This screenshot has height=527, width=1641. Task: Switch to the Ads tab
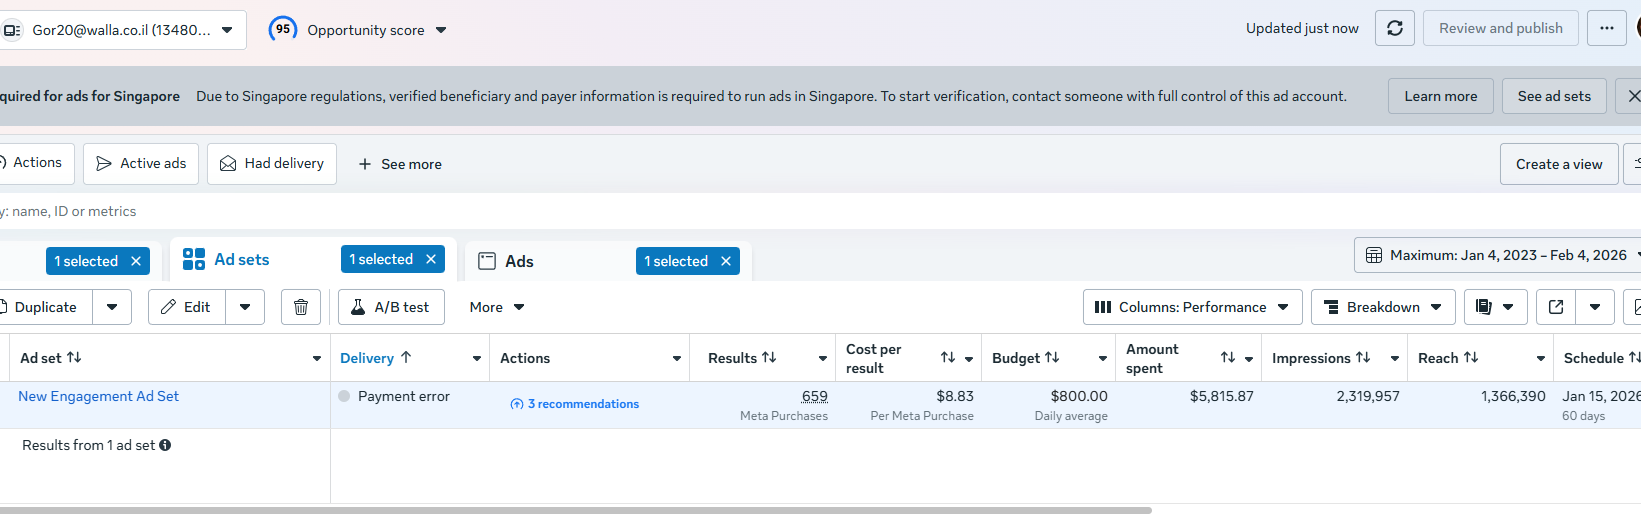tap(519, 261)
